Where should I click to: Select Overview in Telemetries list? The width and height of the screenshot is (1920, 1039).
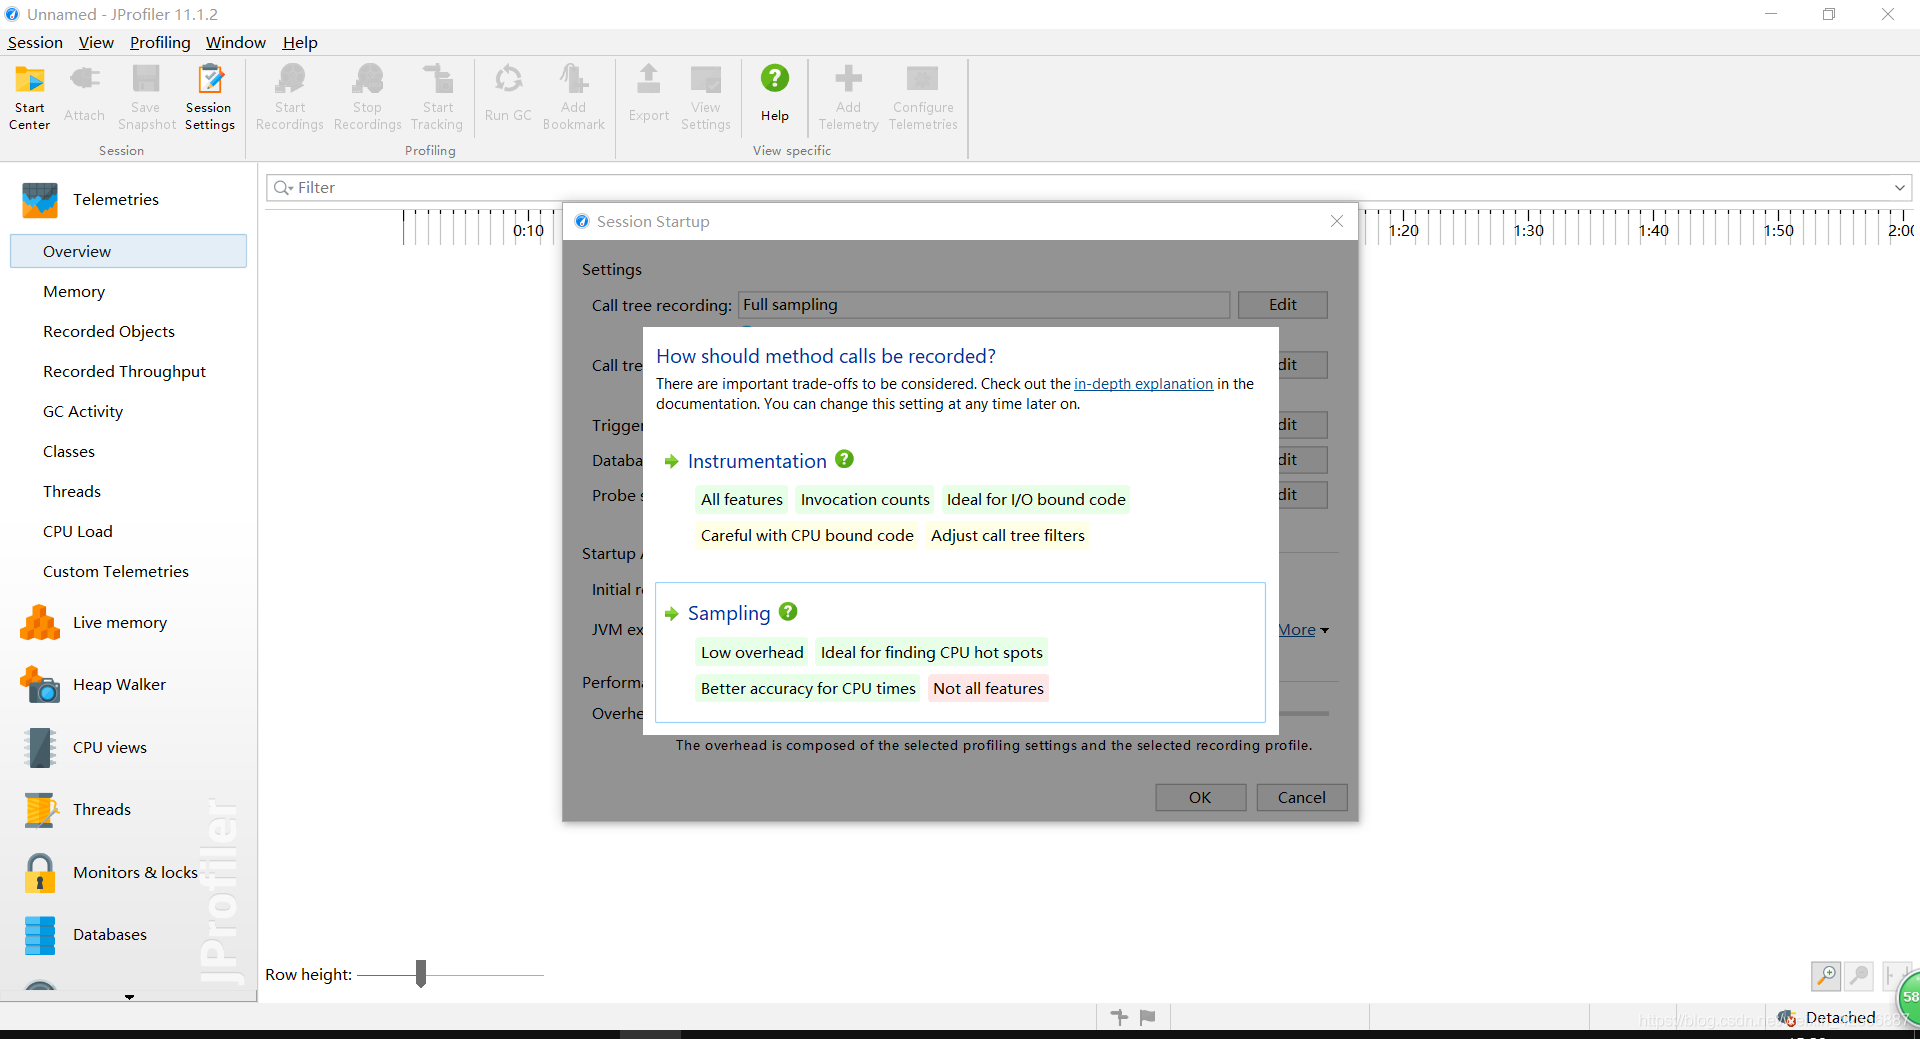click(x=128, y=251)
